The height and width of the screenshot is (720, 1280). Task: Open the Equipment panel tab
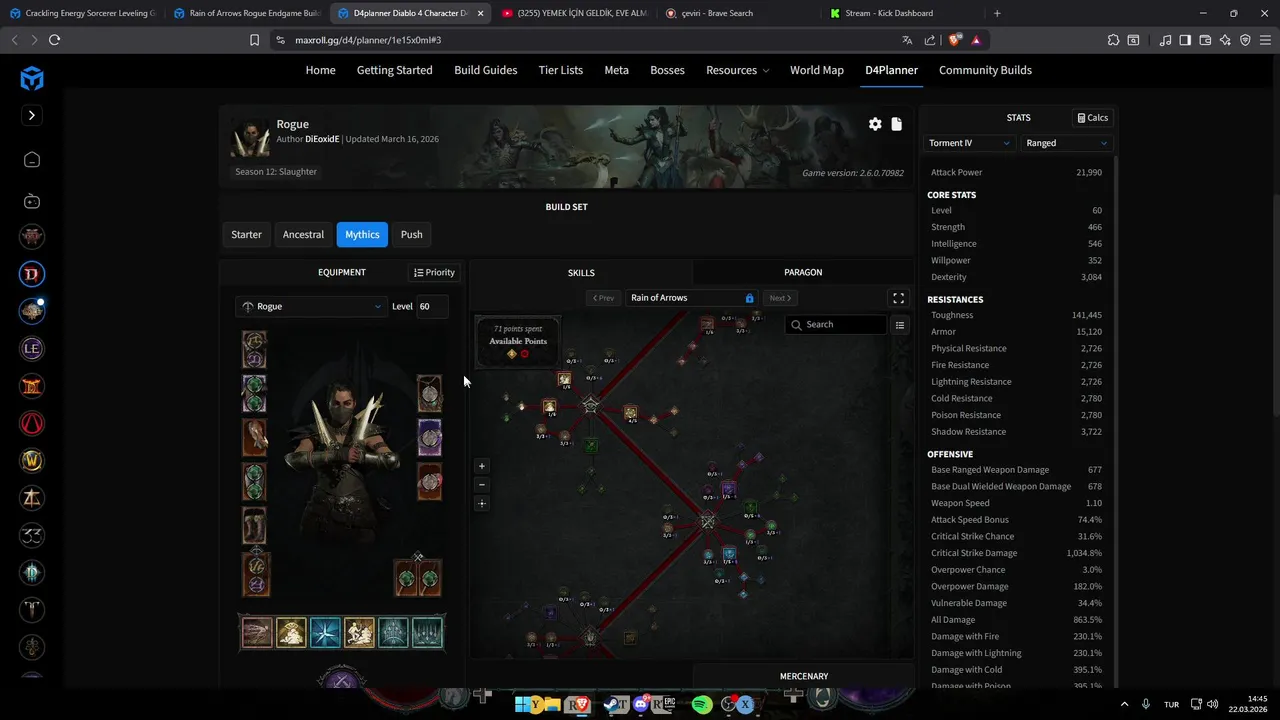(x=342, y=272)
